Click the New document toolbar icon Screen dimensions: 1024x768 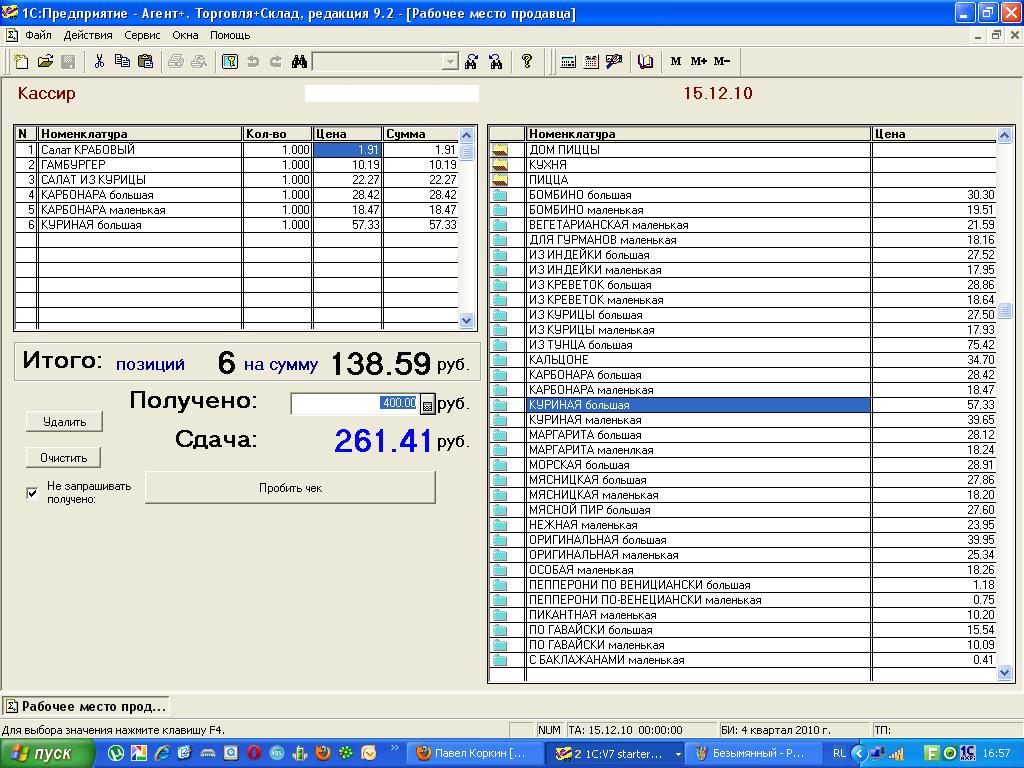(x=22, y=61)
